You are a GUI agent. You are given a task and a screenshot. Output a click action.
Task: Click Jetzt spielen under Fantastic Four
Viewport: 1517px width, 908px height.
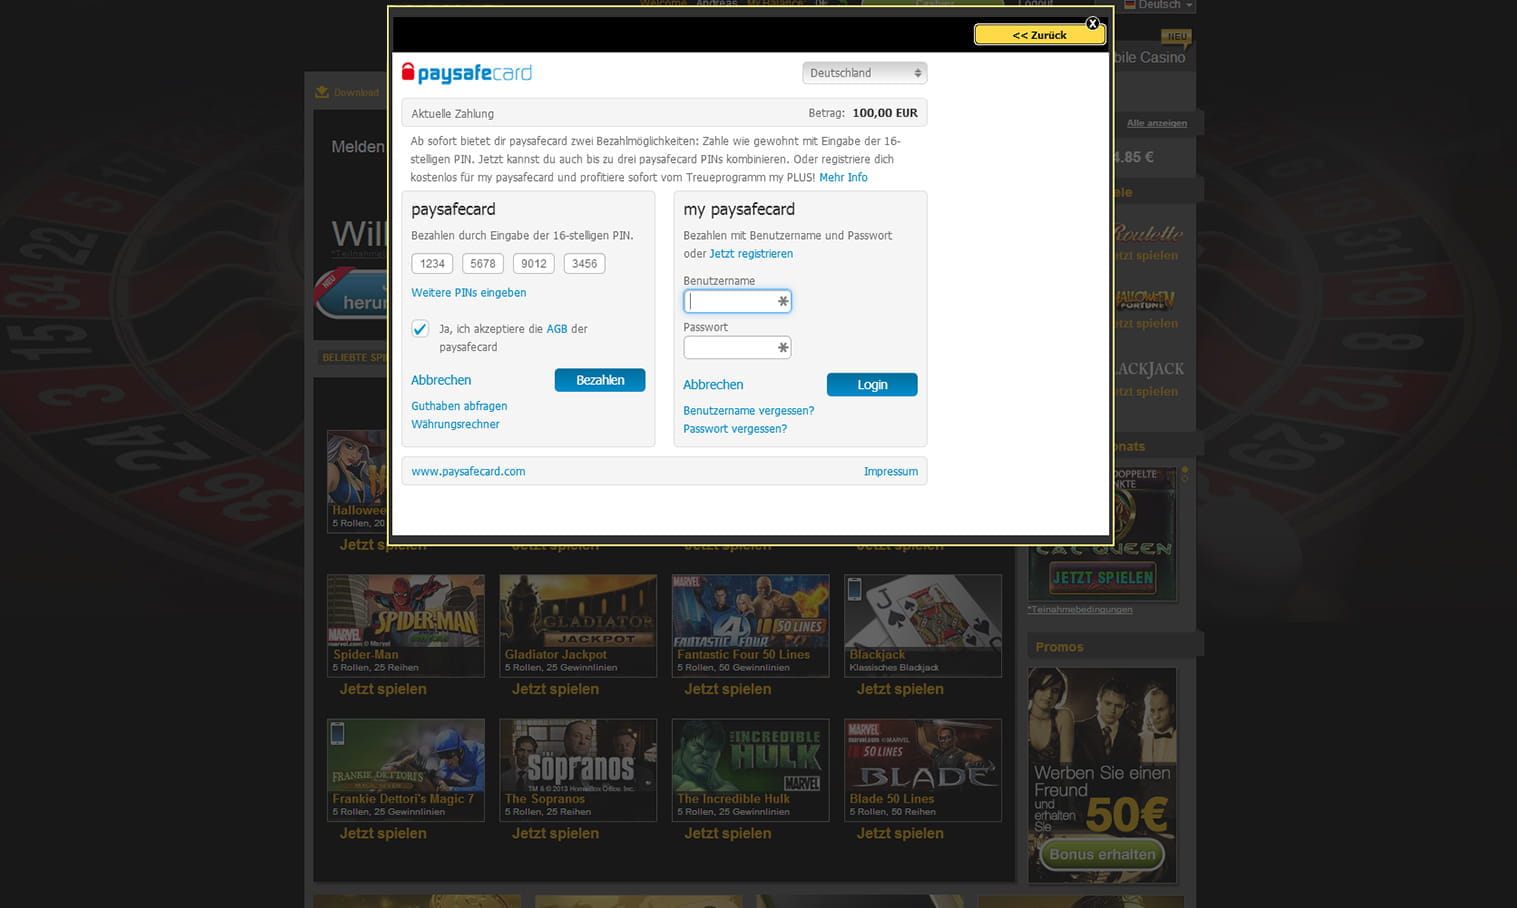(727, 689)
